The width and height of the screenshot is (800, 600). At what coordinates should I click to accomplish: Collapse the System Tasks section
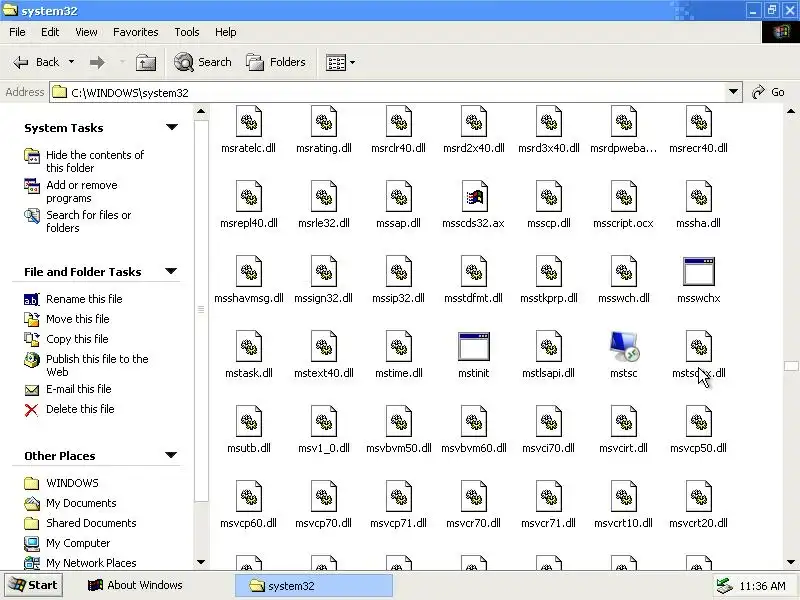click(172, 127)
